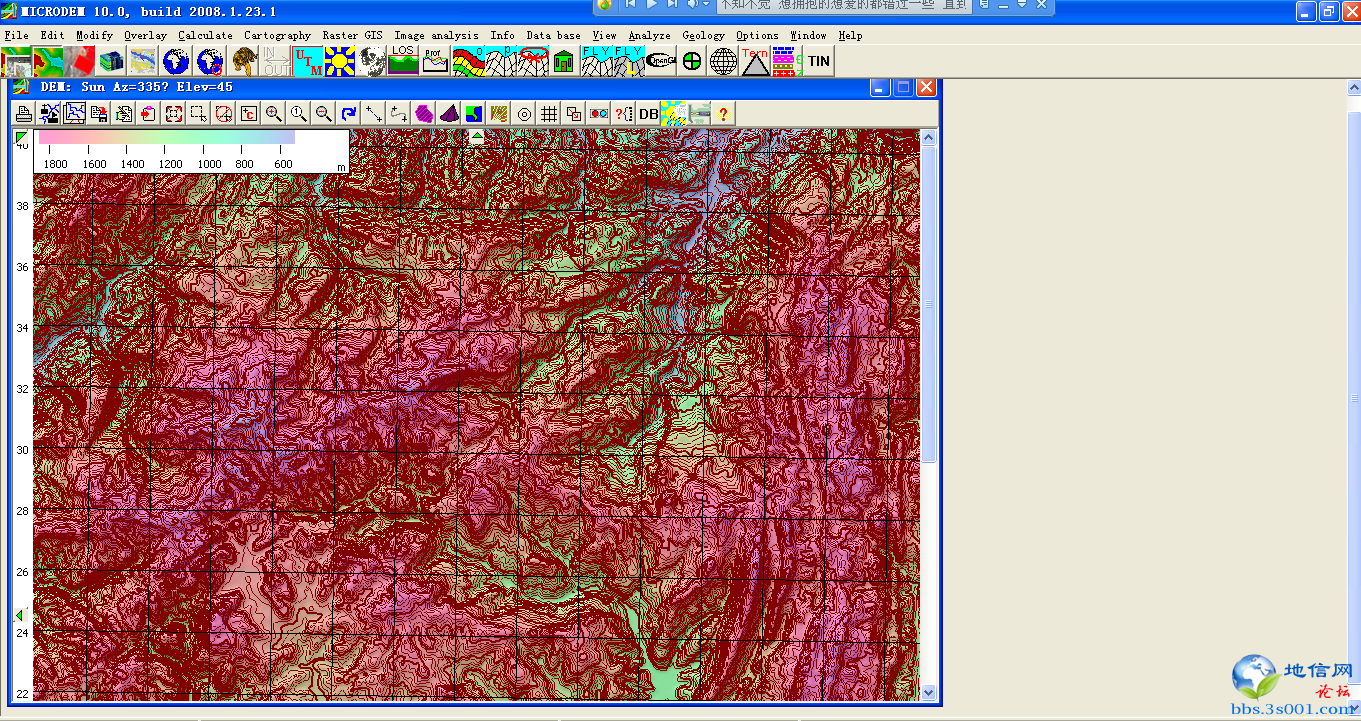1361x721 pixels.
Task: Click the wireframe globe grid icon
Action: [x=723, y=61]
